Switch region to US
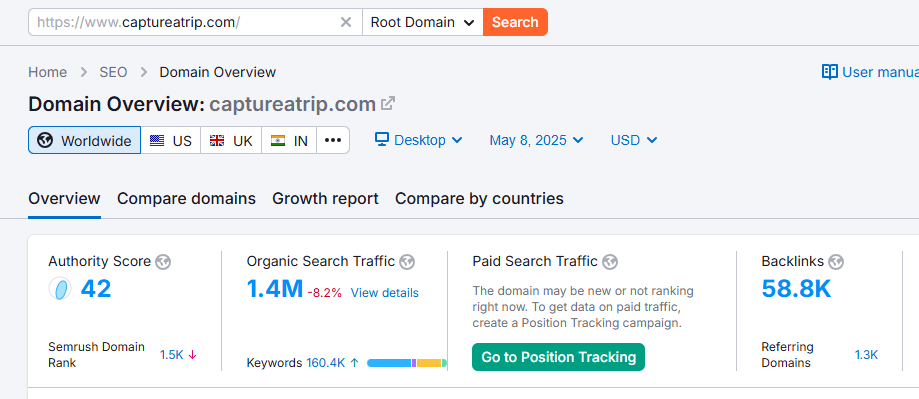Viewport: 919px width, 399px height. point(171,141)
